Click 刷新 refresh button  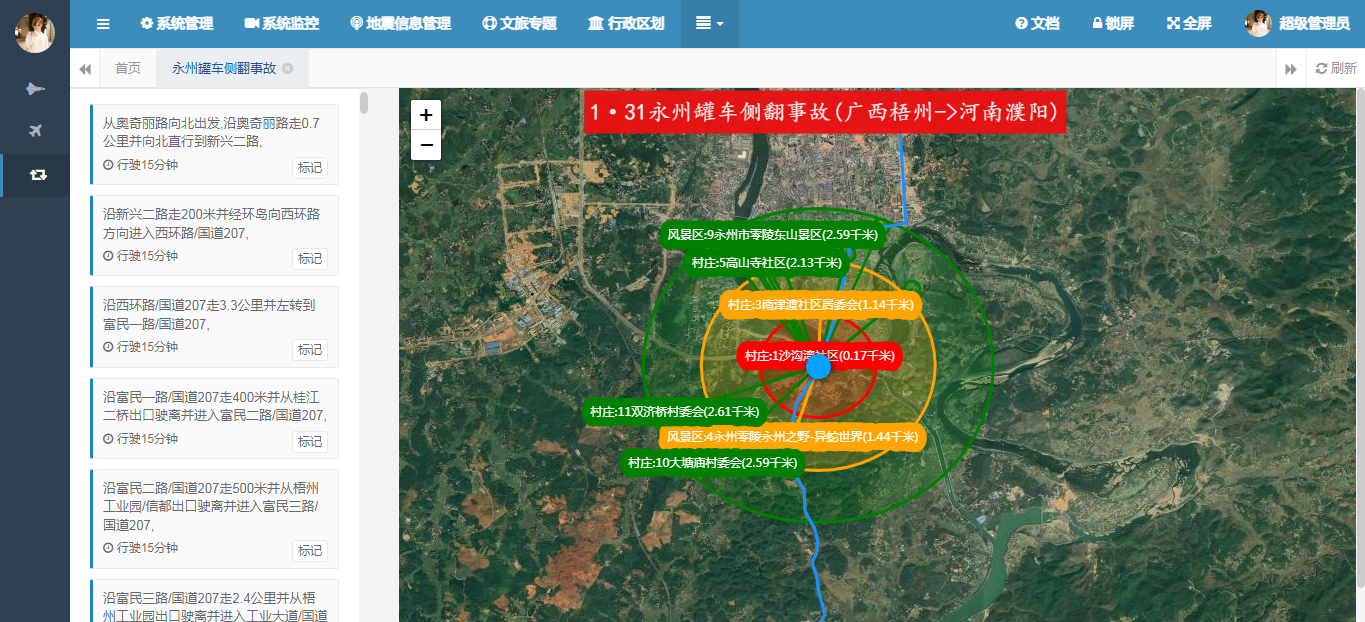click(x=1336, y=69)
